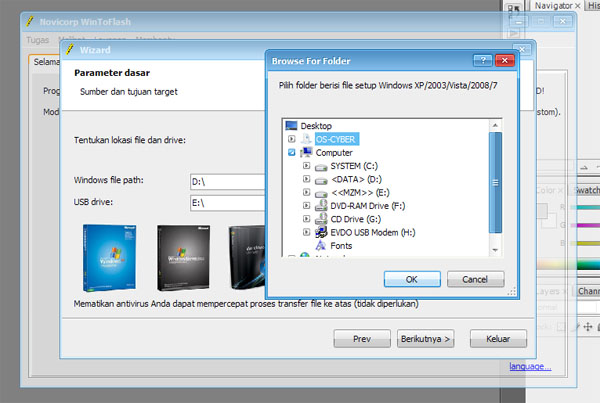This screenshot has width=600, height=403.
Task: Click the Windows Server 2003 box thumbnail
Action: pos(184,258)
